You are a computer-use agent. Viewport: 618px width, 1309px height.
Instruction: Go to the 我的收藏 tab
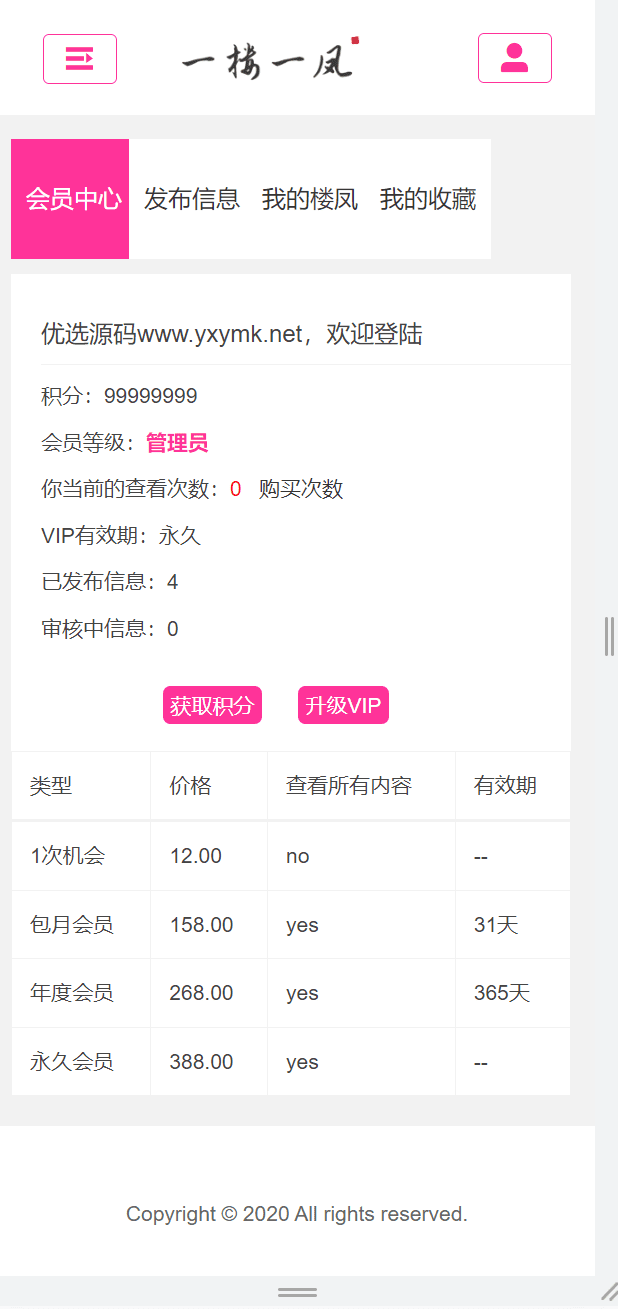pos(428,199)
